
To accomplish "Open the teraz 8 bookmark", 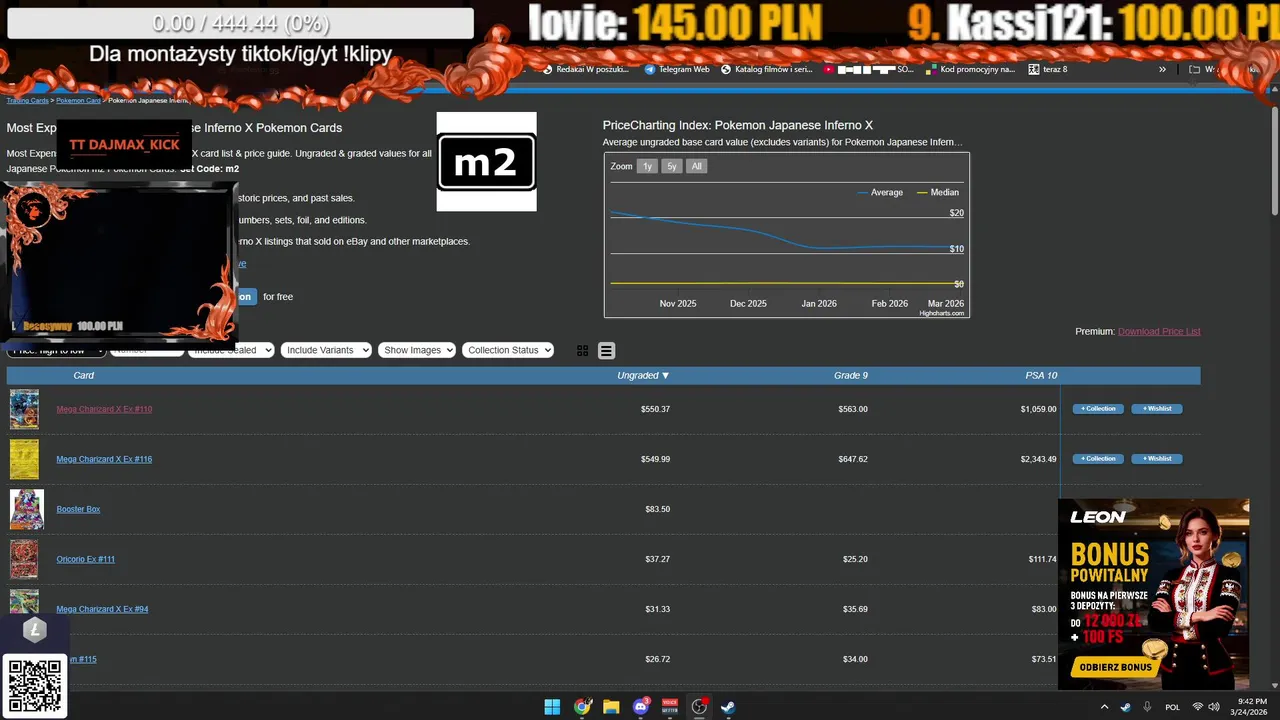I will 1048,69.
